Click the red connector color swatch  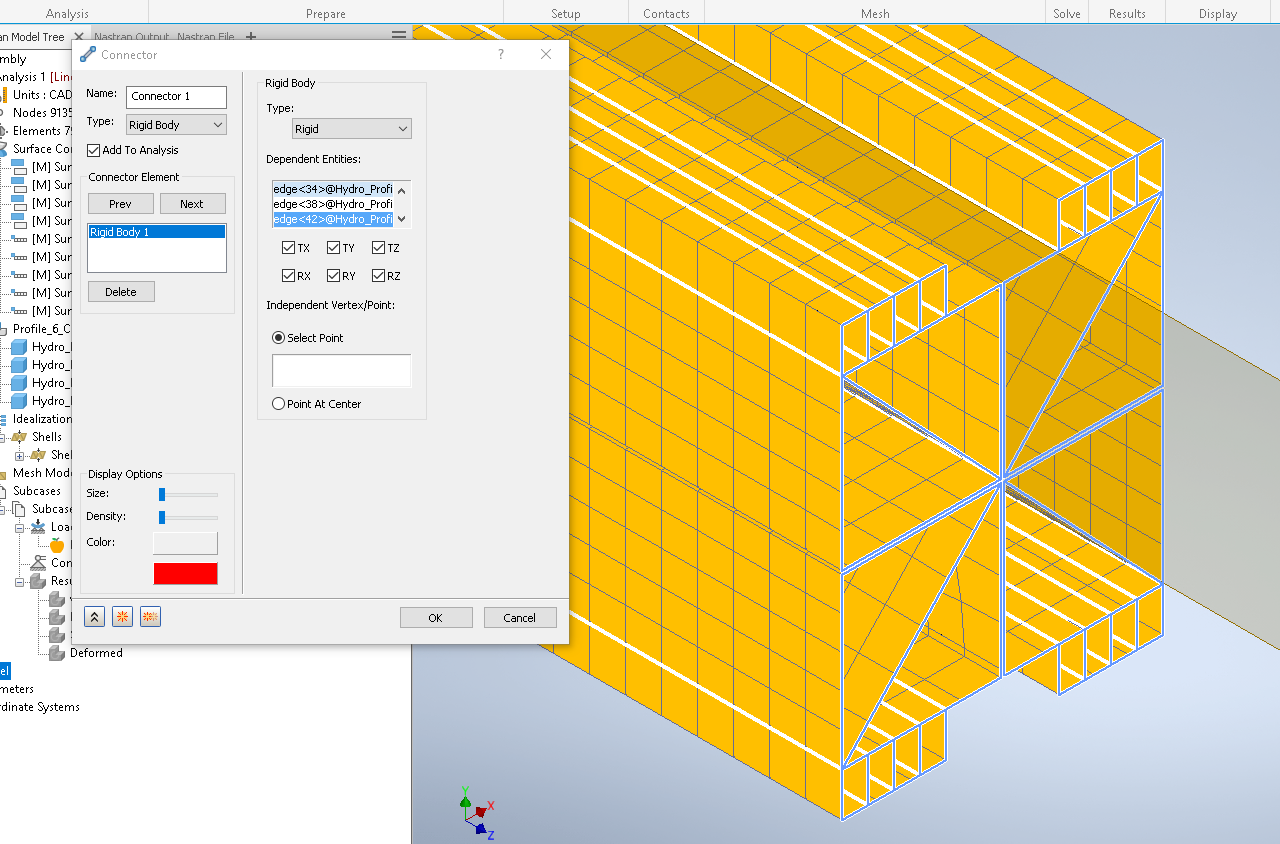tap(185, 572)
